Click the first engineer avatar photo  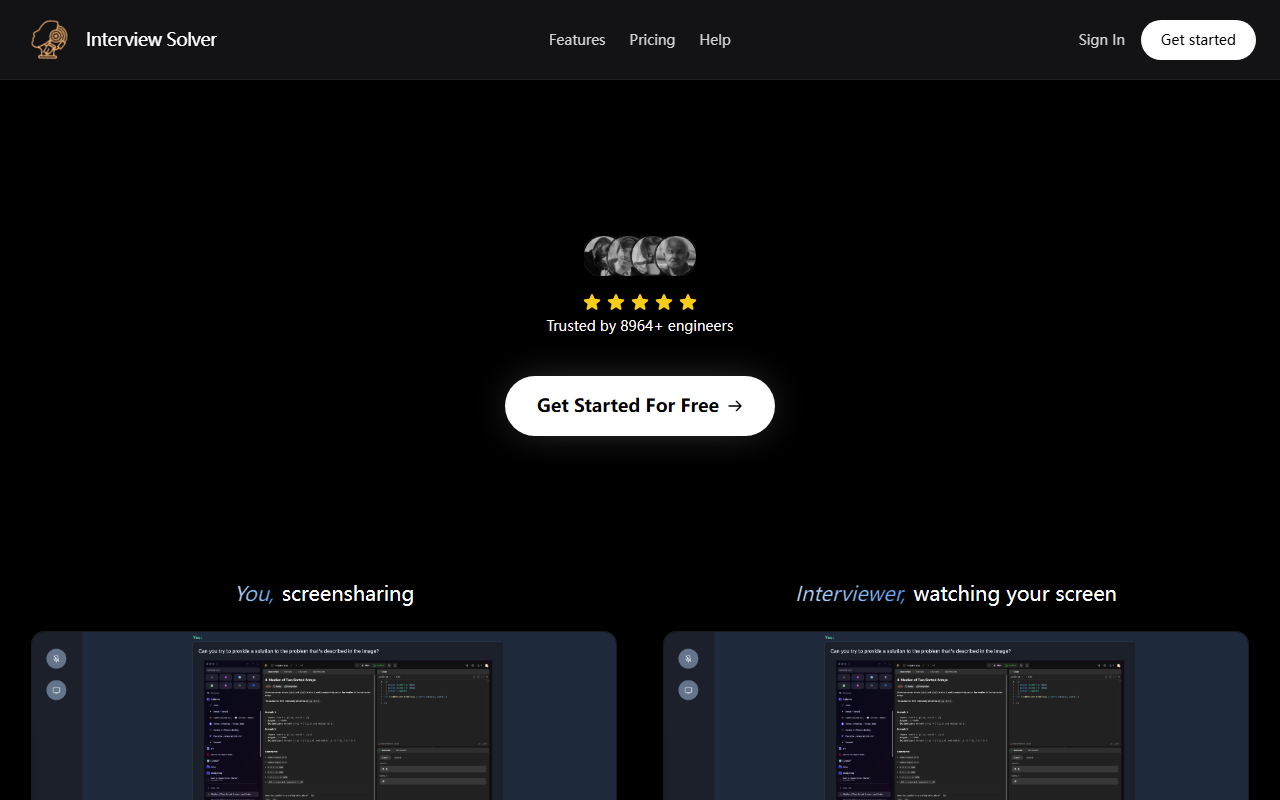[x=600, y=256]
